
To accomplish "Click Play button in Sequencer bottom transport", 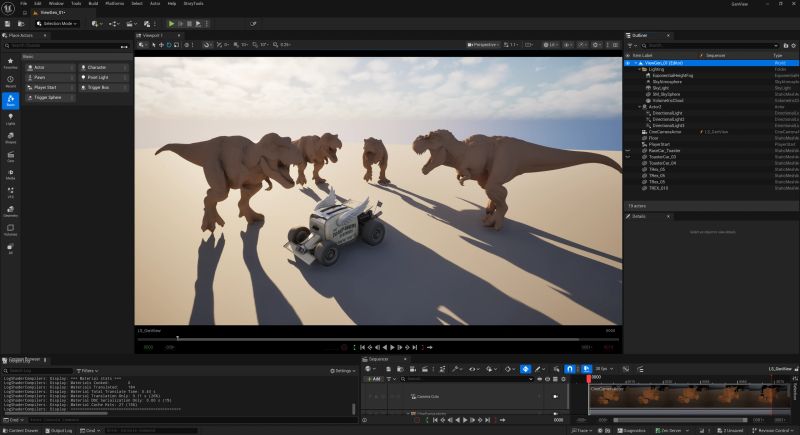I will [465, 420].
